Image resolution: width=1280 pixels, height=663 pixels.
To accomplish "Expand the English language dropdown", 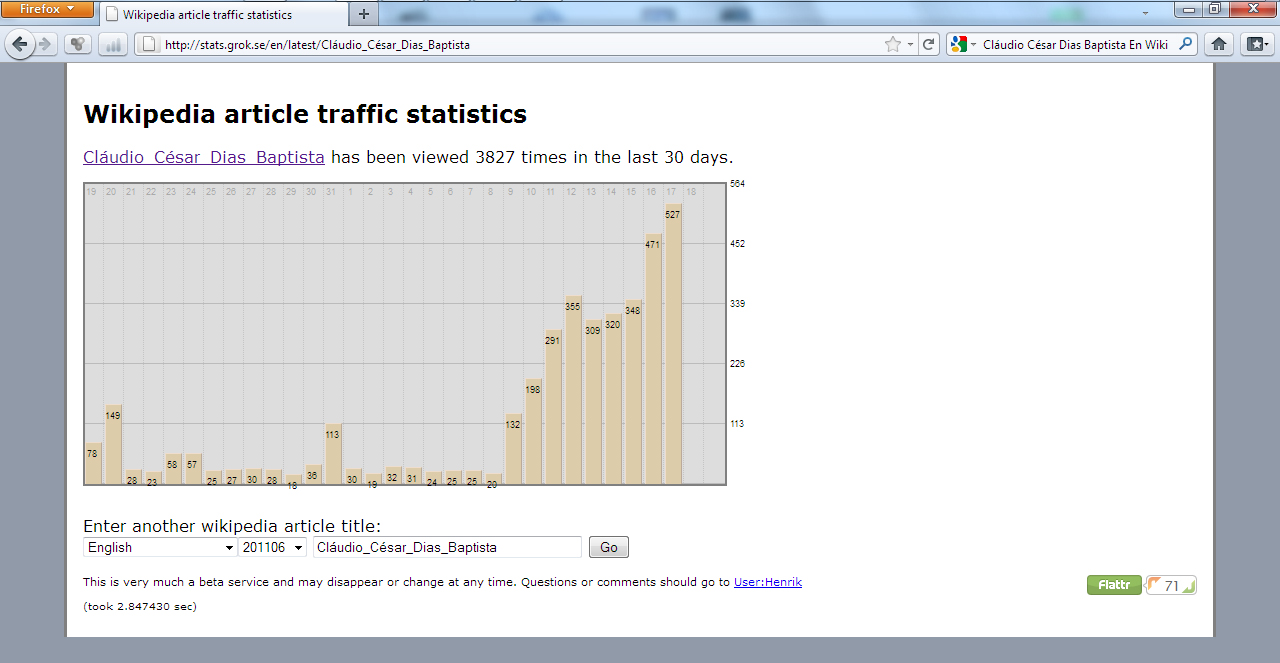I will [x=160, y=547].
